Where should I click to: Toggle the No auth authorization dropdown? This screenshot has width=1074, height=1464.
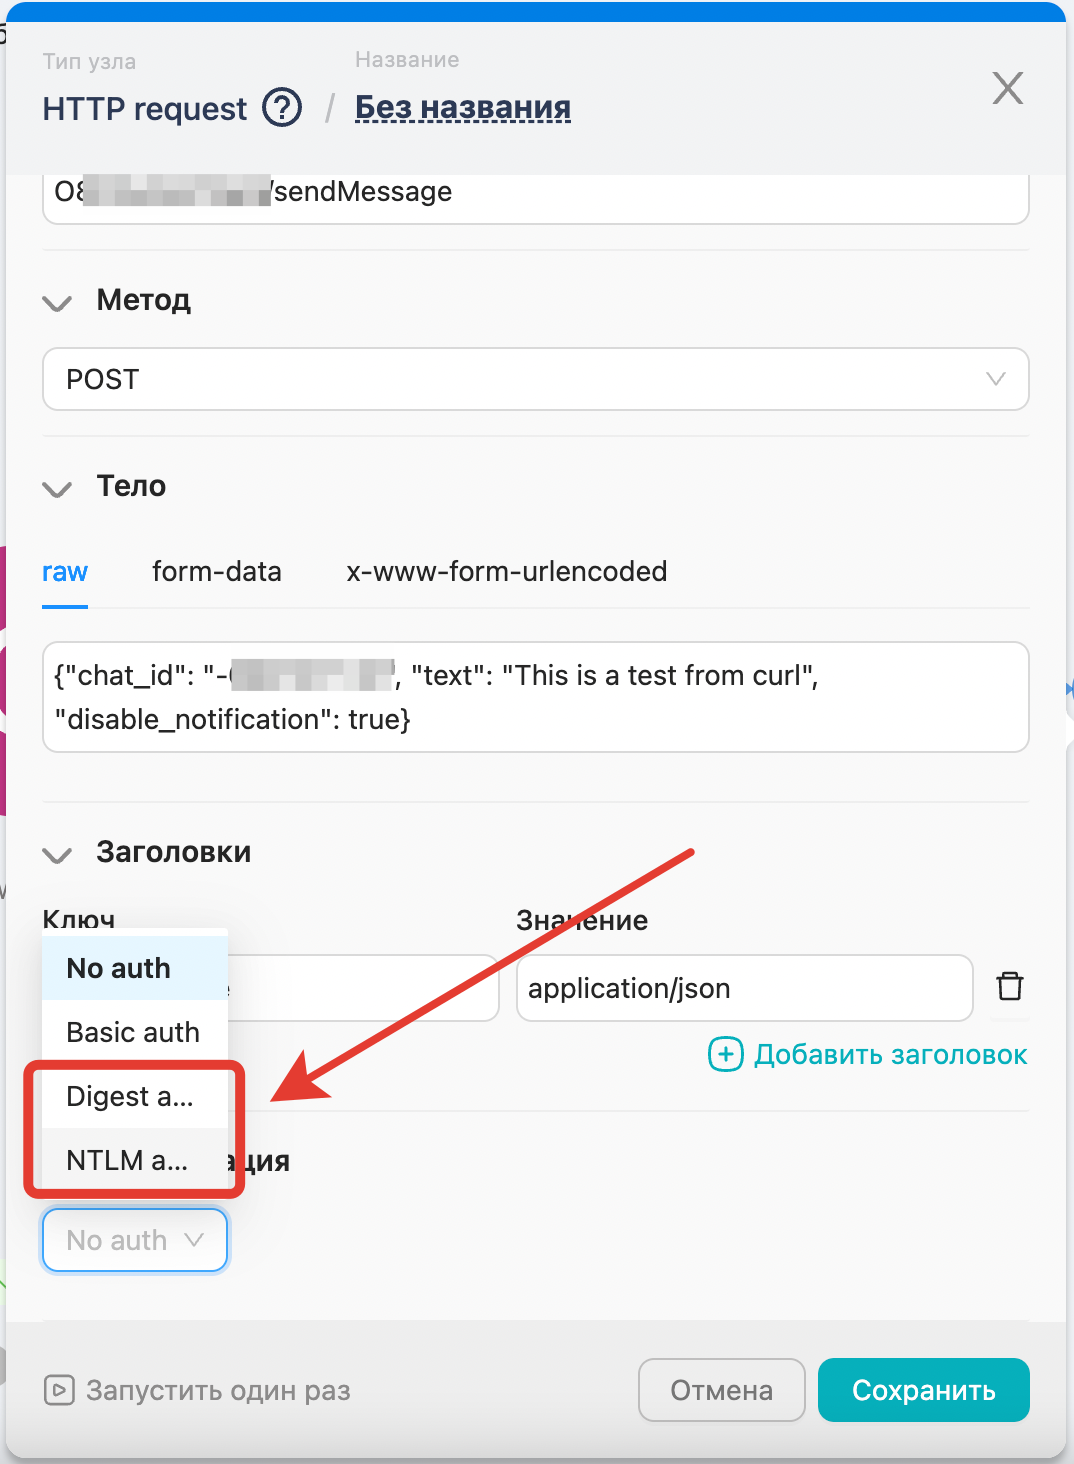[135, 1240]
